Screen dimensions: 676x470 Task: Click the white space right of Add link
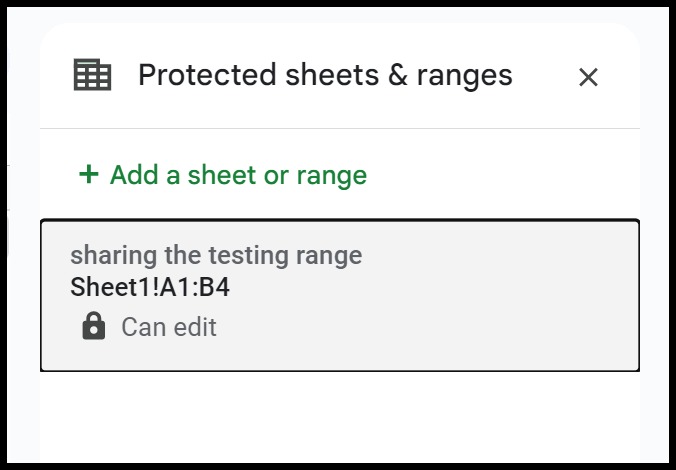[500, 175]
